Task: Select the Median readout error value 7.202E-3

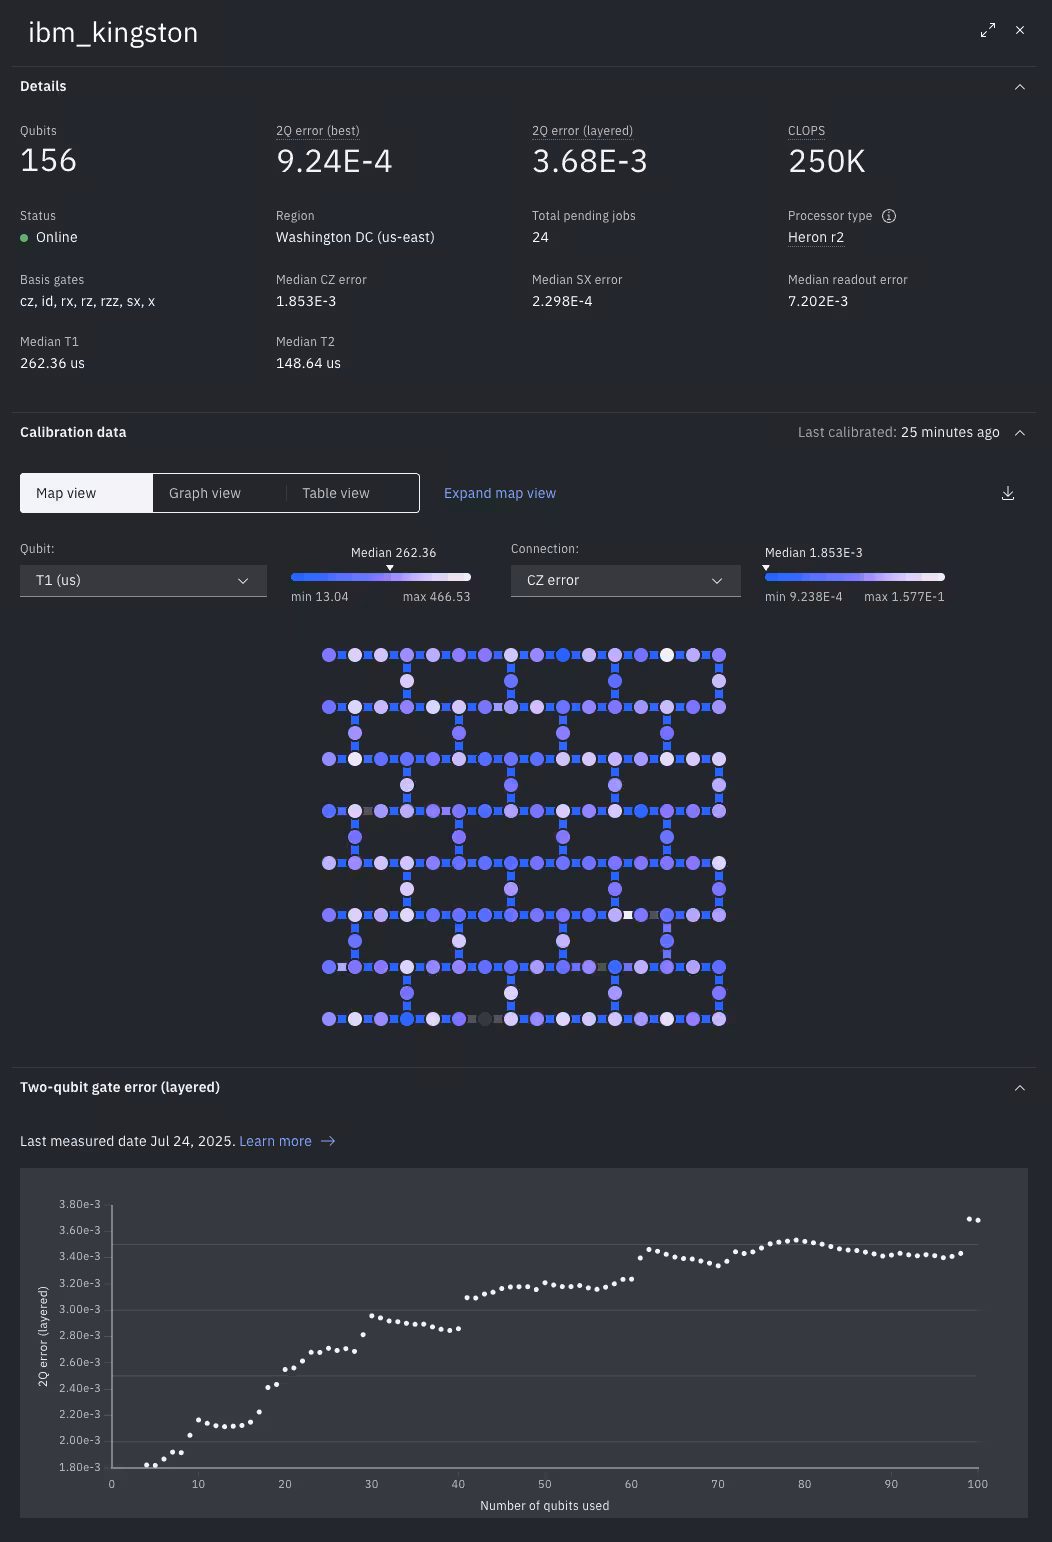Action: (x=818, y=302)
